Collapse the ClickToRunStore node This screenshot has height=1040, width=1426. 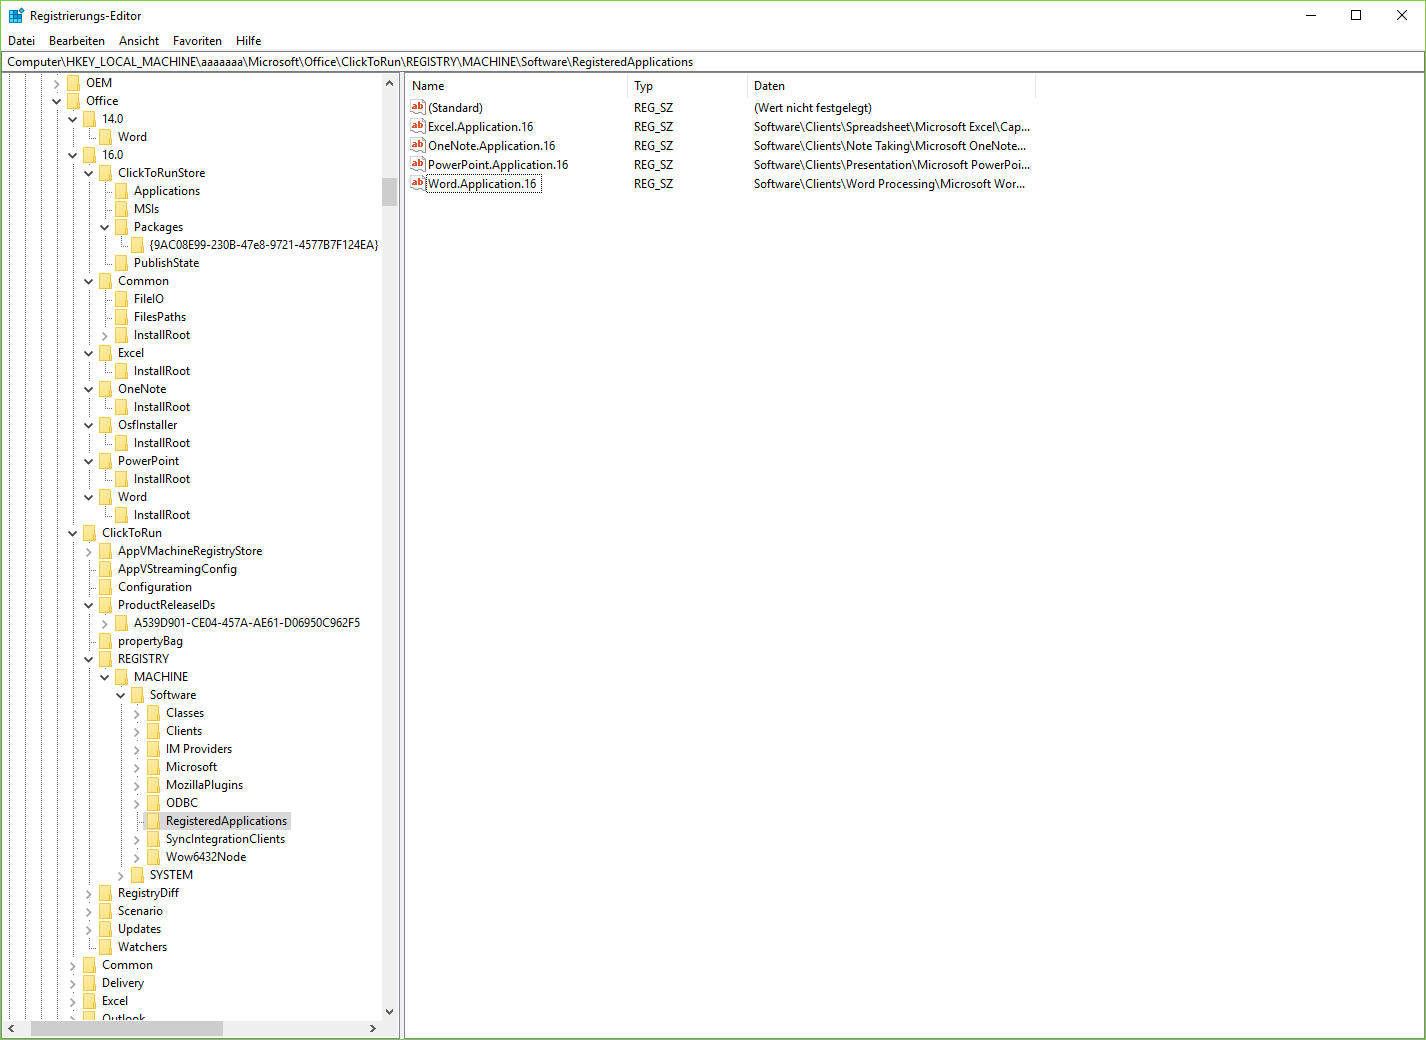89,173
